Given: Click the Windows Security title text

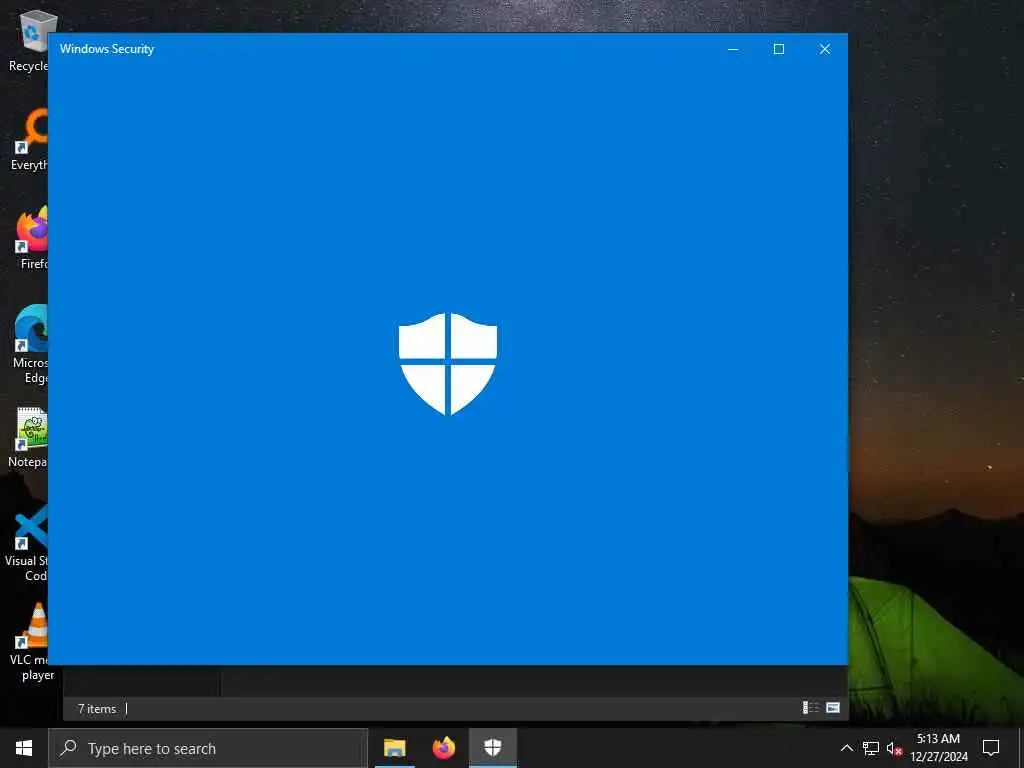Looking at the screenshot, I should click(107, 49).
